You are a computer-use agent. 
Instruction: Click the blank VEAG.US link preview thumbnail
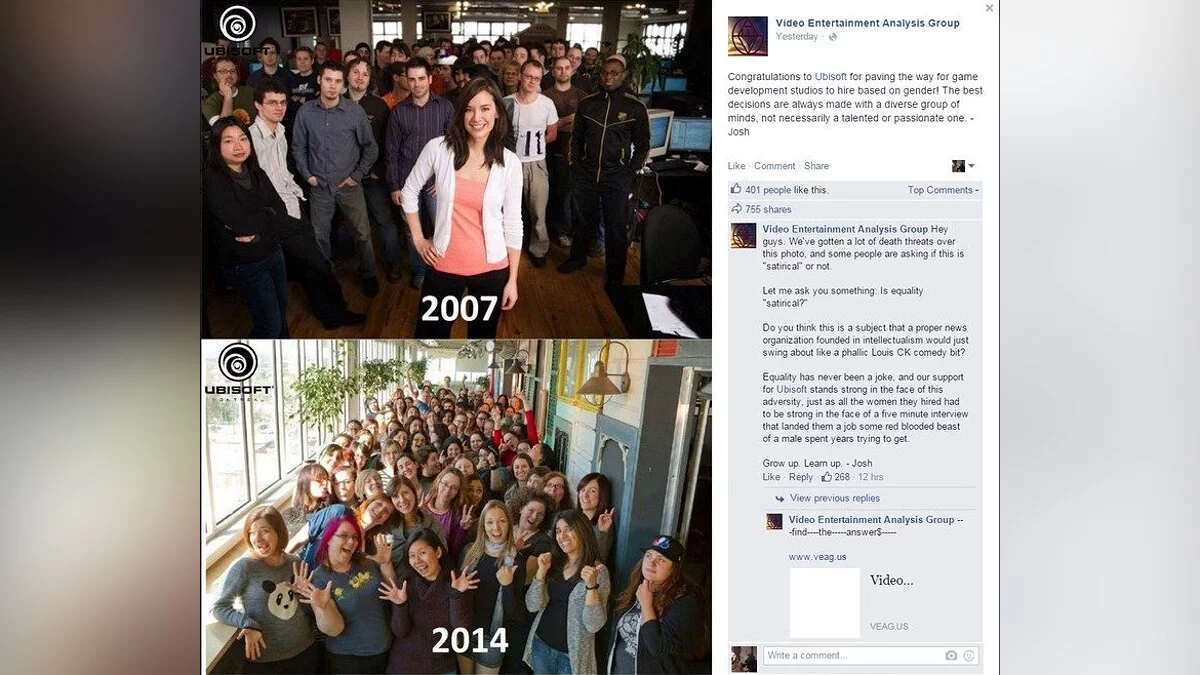pyautogui.click(x=824, y=603)
